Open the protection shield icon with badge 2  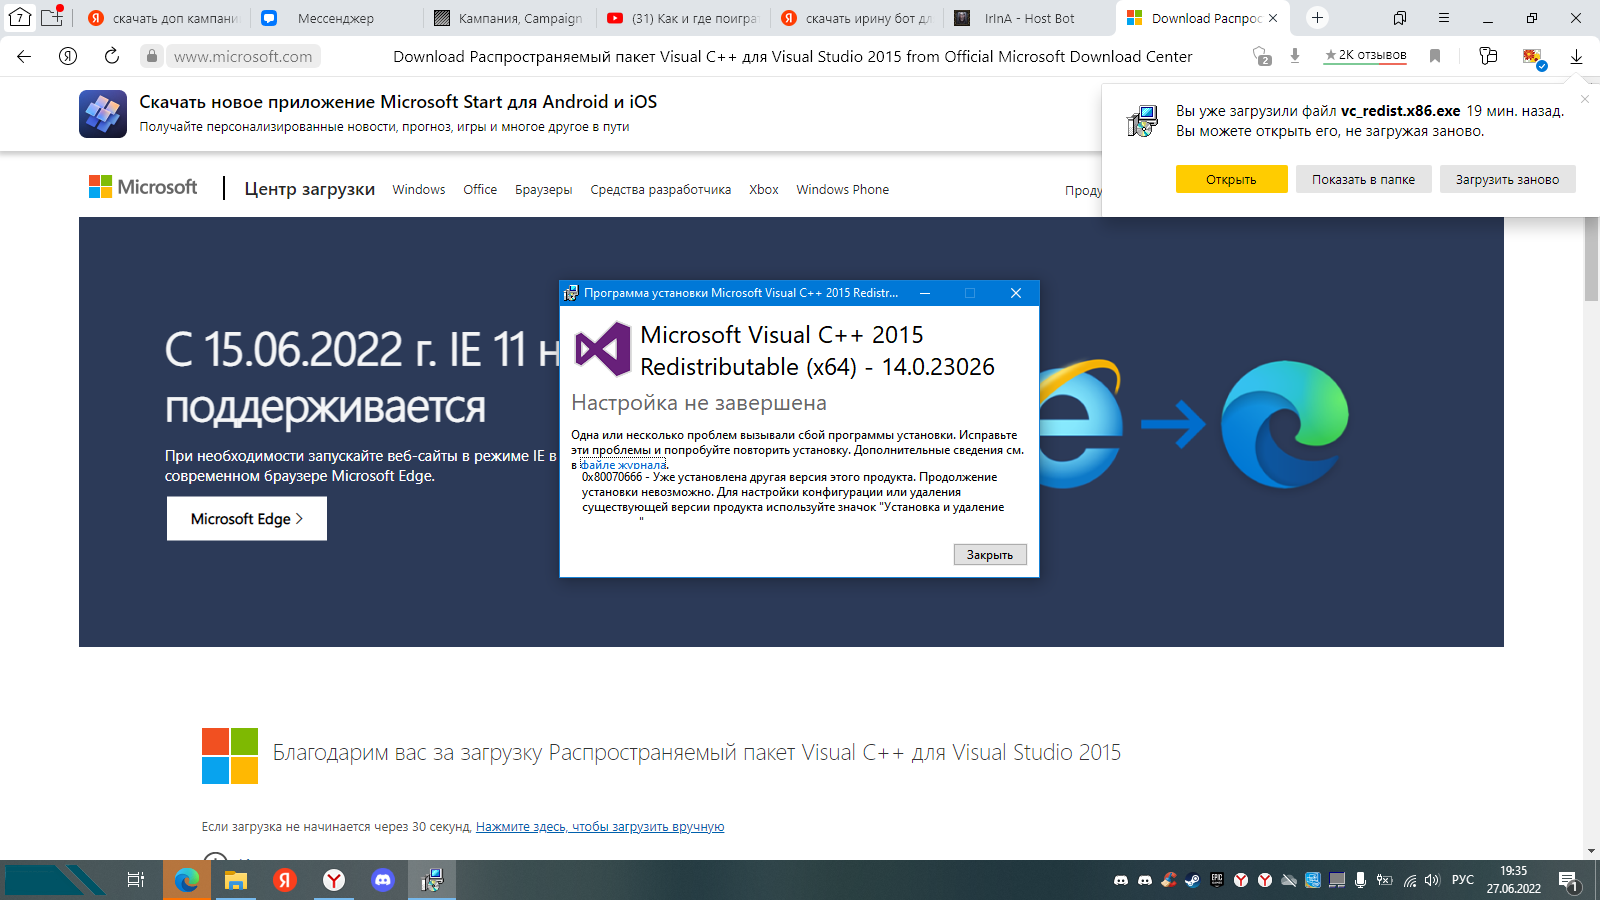[x=1262, y=56]
